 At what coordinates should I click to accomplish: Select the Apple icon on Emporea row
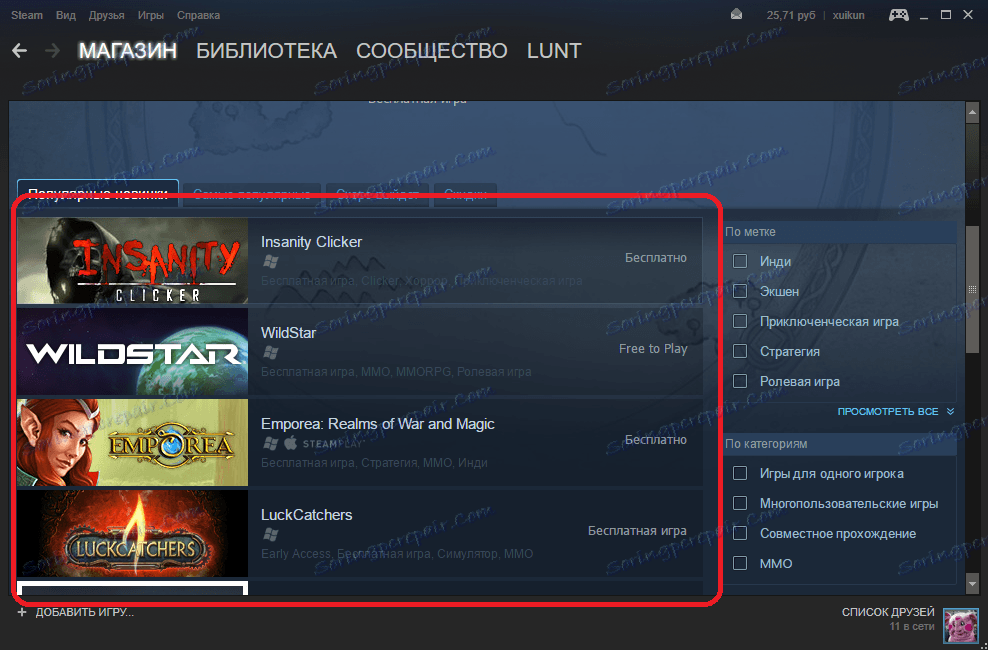[290, 441]
